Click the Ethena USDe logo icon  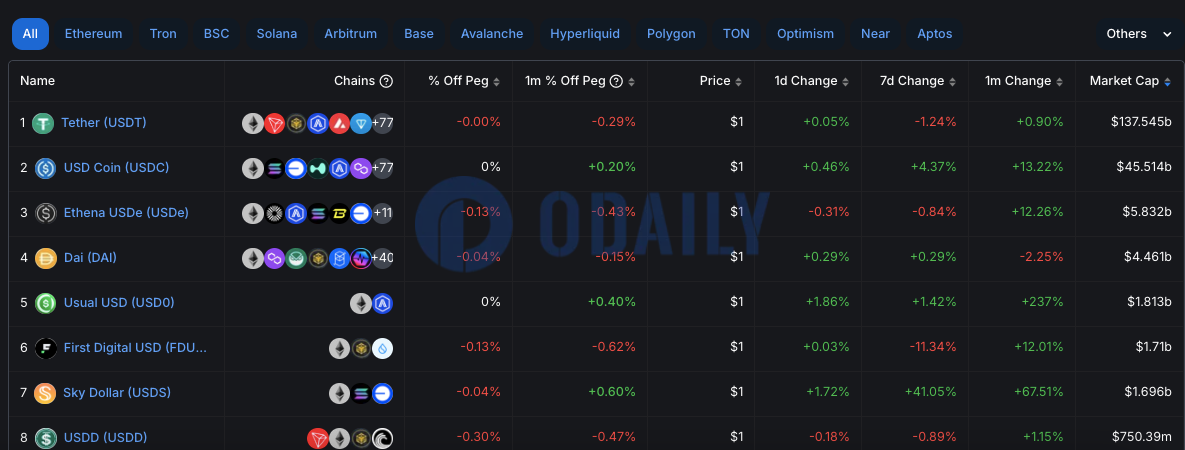46,213
